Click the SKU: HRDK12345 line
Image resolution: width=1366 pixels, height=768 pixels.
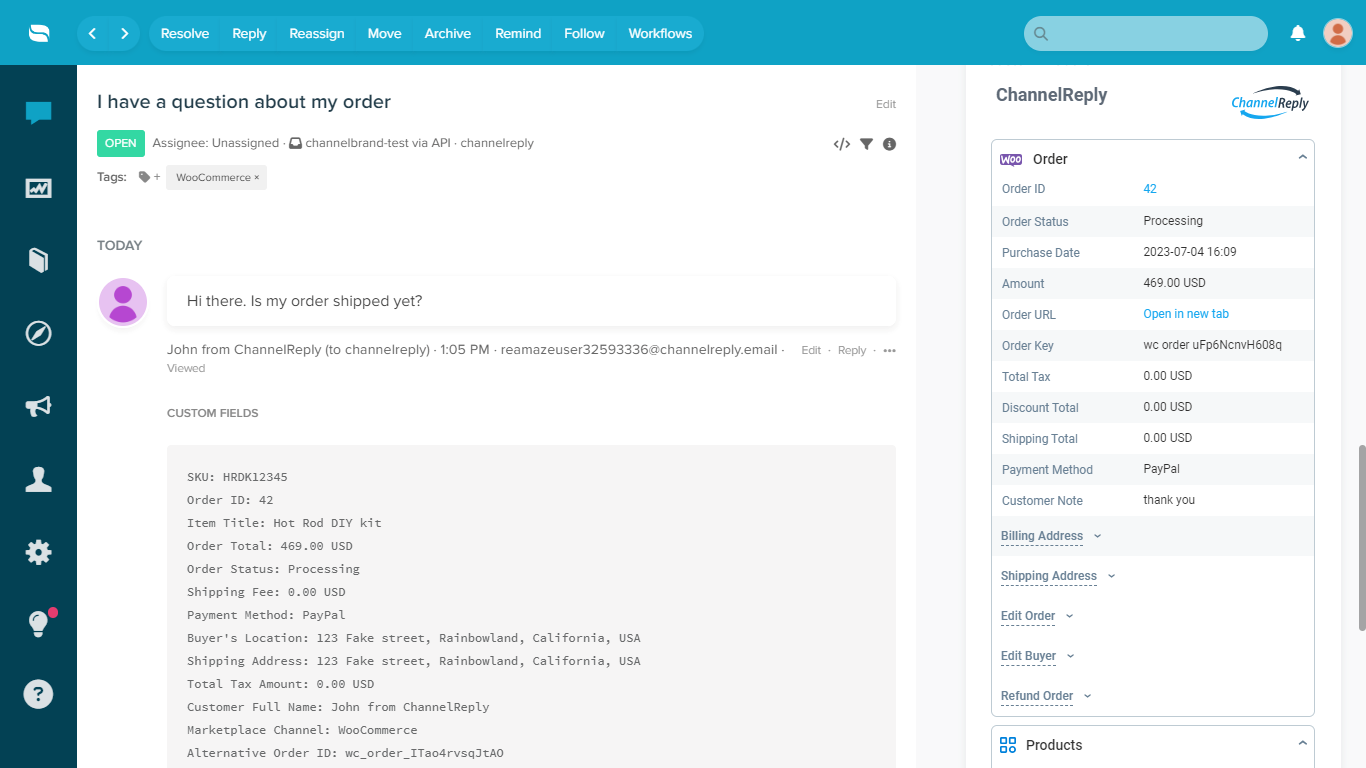tap(237, 477)
